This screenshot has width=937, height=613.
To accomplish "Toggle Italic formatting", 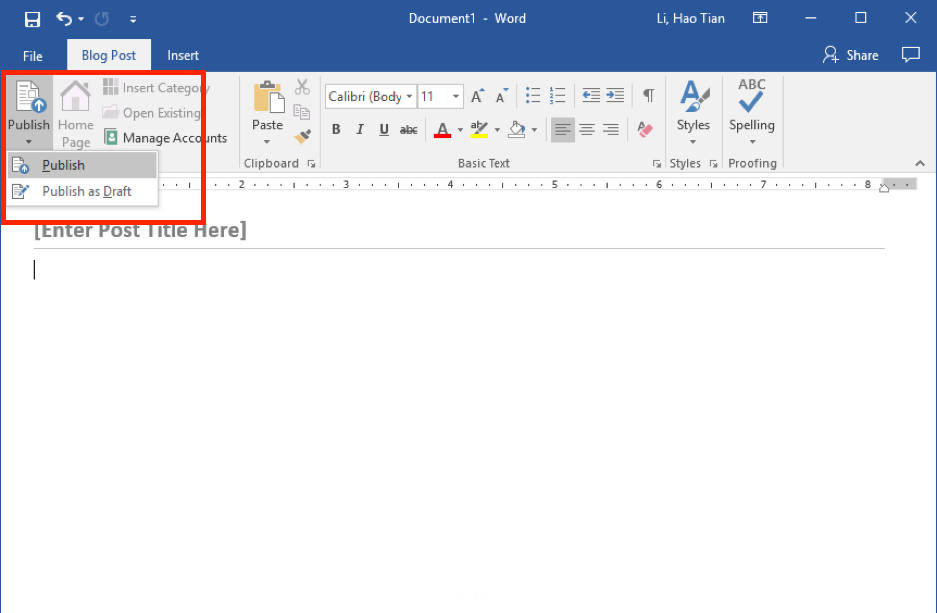I will click(x=360, y=129).
